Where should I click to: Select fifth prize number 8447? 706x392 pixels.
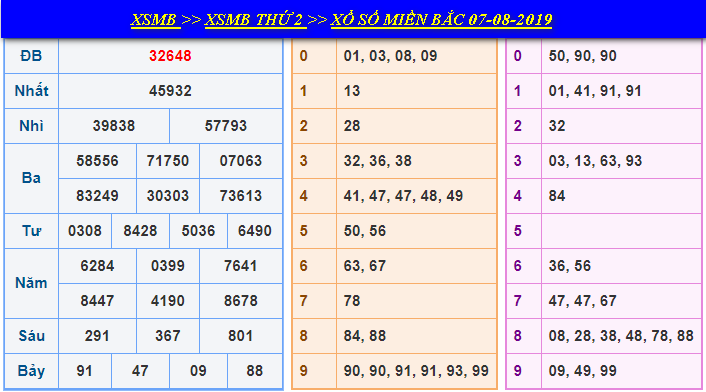97,301
